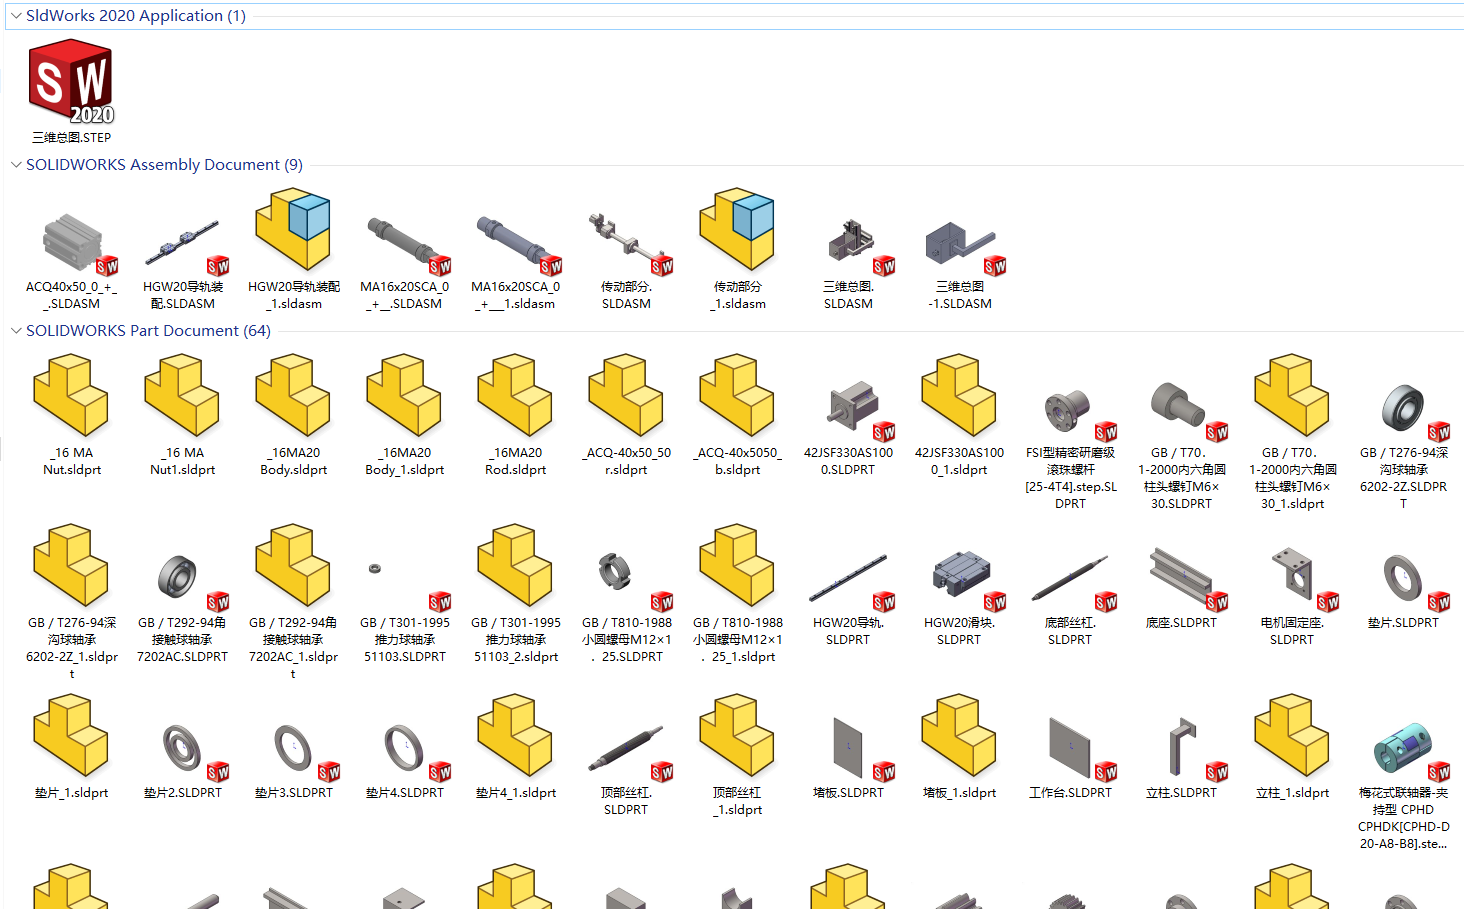Select the 三维总图.STEP SolidWorks 2020 file
Image resolution: width=1464 pixels, height=909 pixels.
click(x=71, y=91)
